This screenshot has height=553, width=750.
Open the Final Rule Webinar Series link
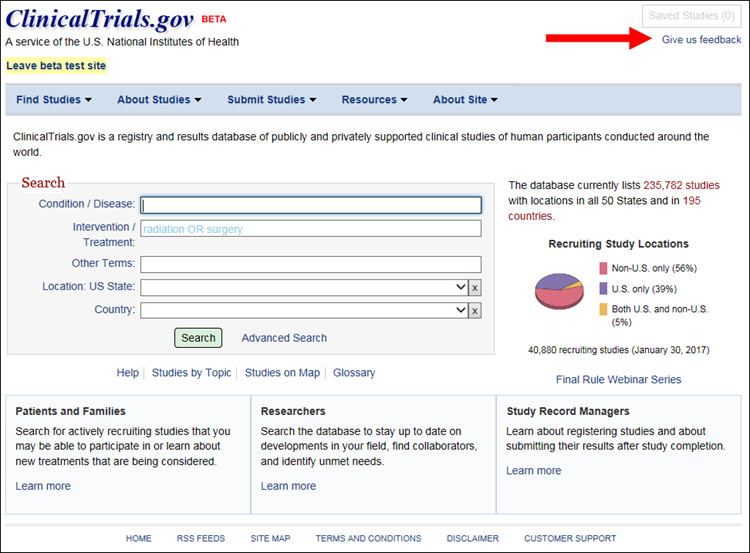[x=618, y=379]
